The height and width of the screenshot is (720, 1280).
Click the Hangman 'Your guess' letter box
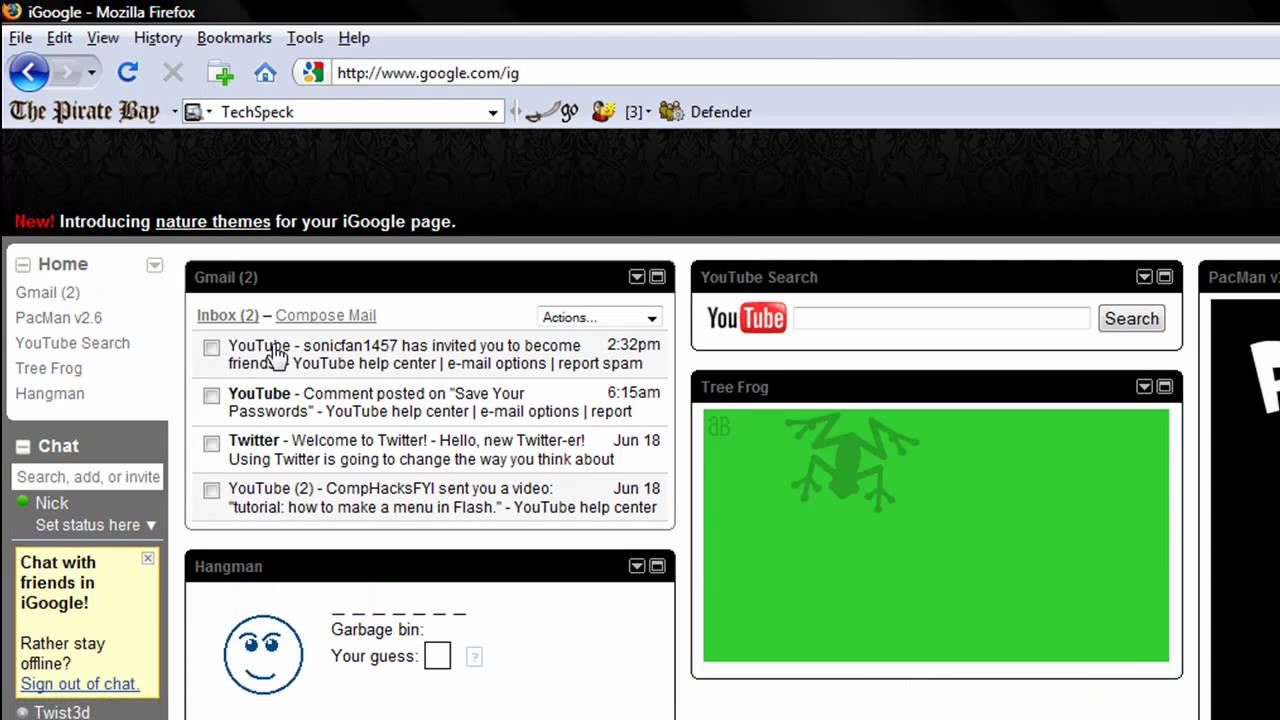pos(437,656)
